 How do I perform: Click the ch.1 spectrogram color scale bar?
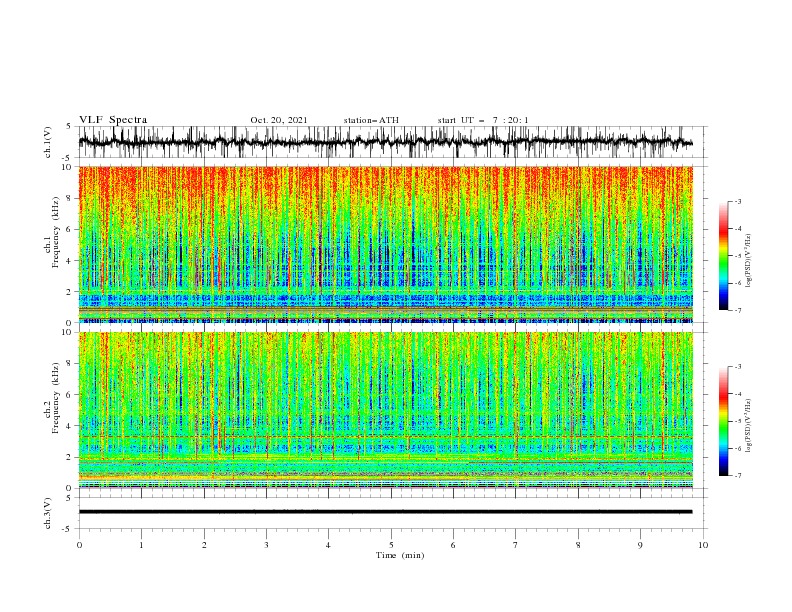(723, 256)
